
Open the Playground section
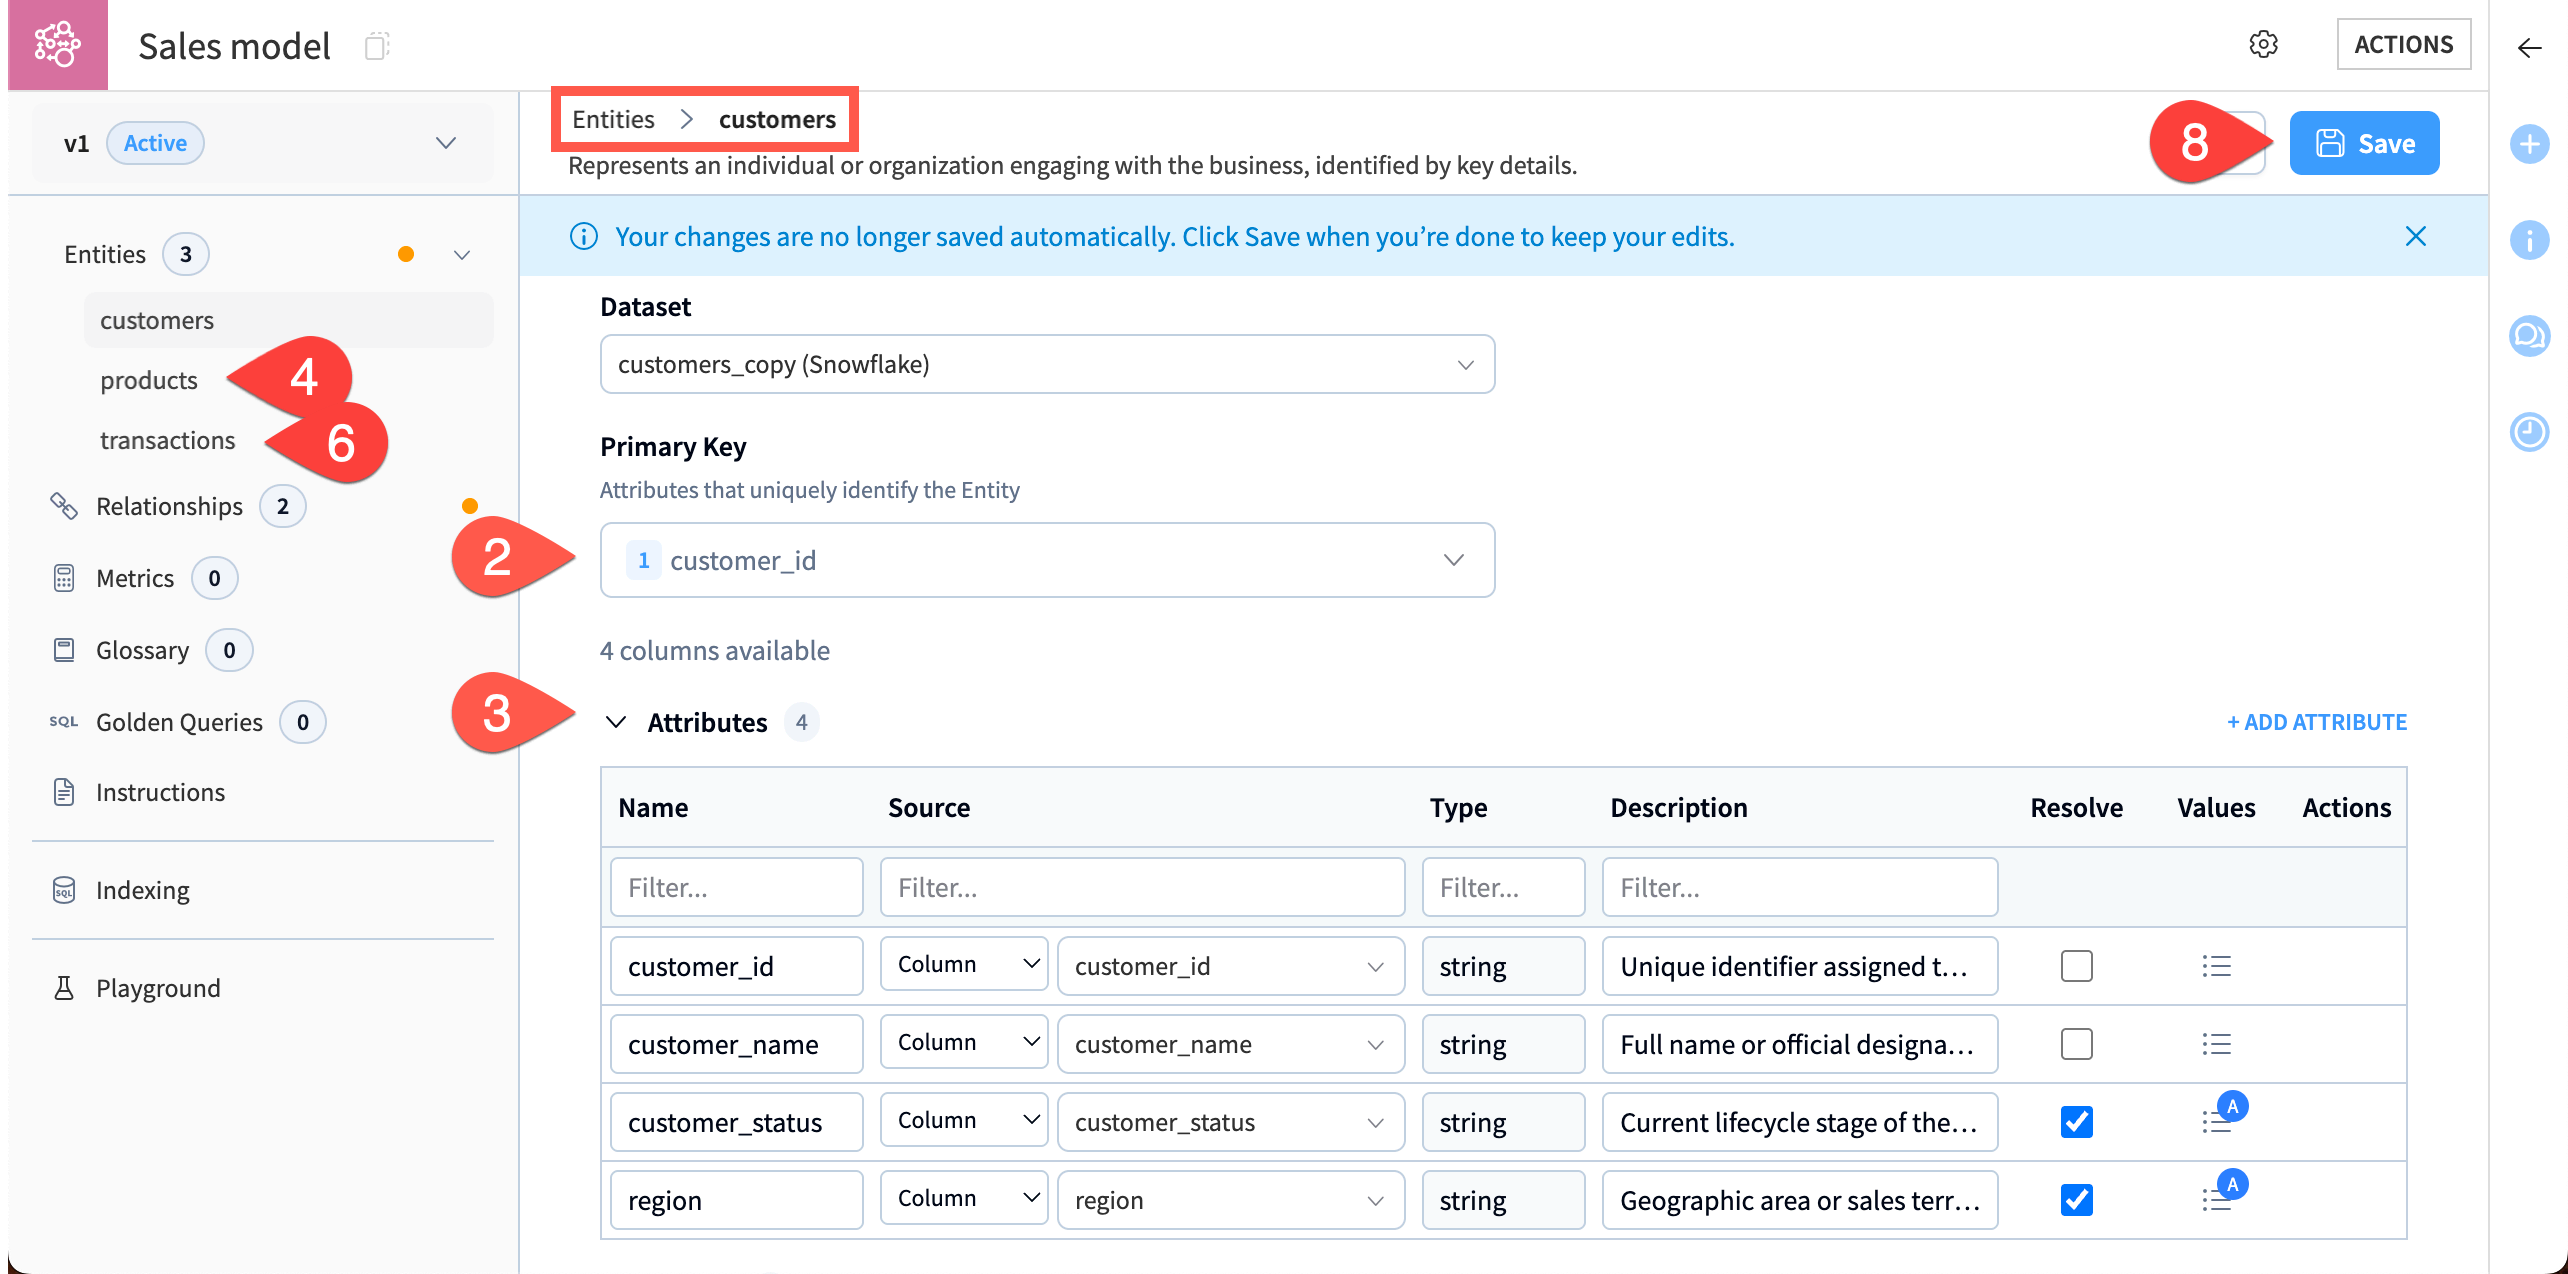click(158, 988)
